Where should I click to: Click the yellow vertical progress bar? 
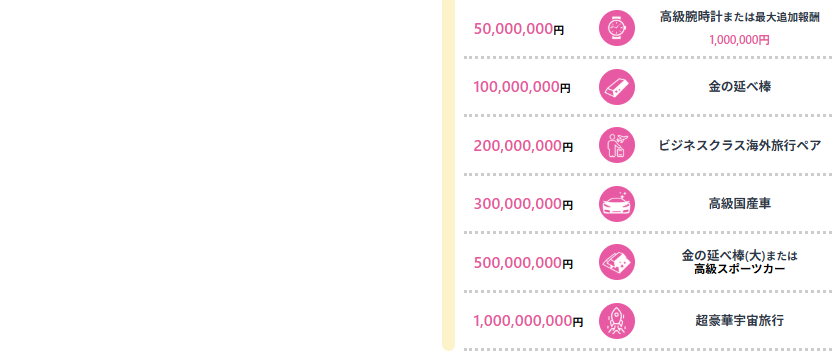(x=448, y=176)
